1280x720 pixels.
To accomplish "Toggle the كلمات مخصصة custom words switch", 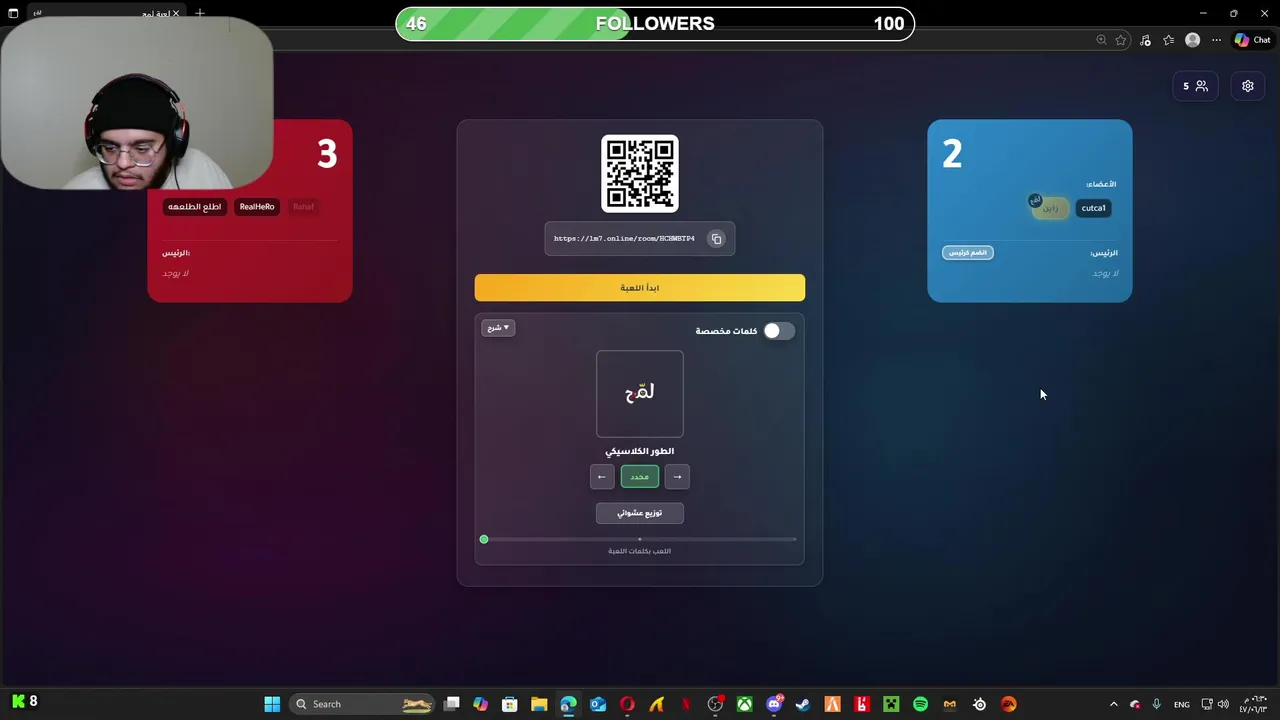I will pyautogui.click(x=778, y=331).
